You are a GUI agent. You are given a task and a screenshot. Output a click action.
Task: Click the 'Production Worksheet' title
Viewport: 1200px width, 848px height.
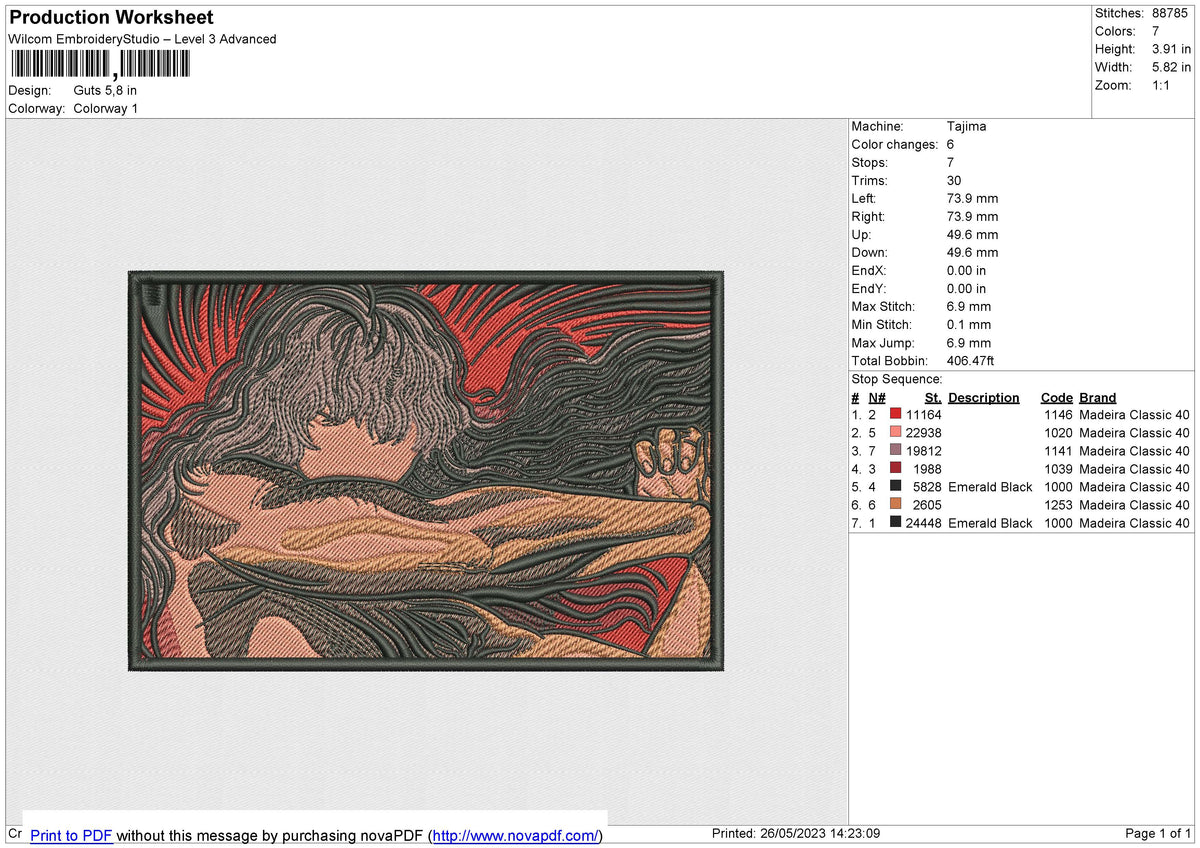[111, 18]
